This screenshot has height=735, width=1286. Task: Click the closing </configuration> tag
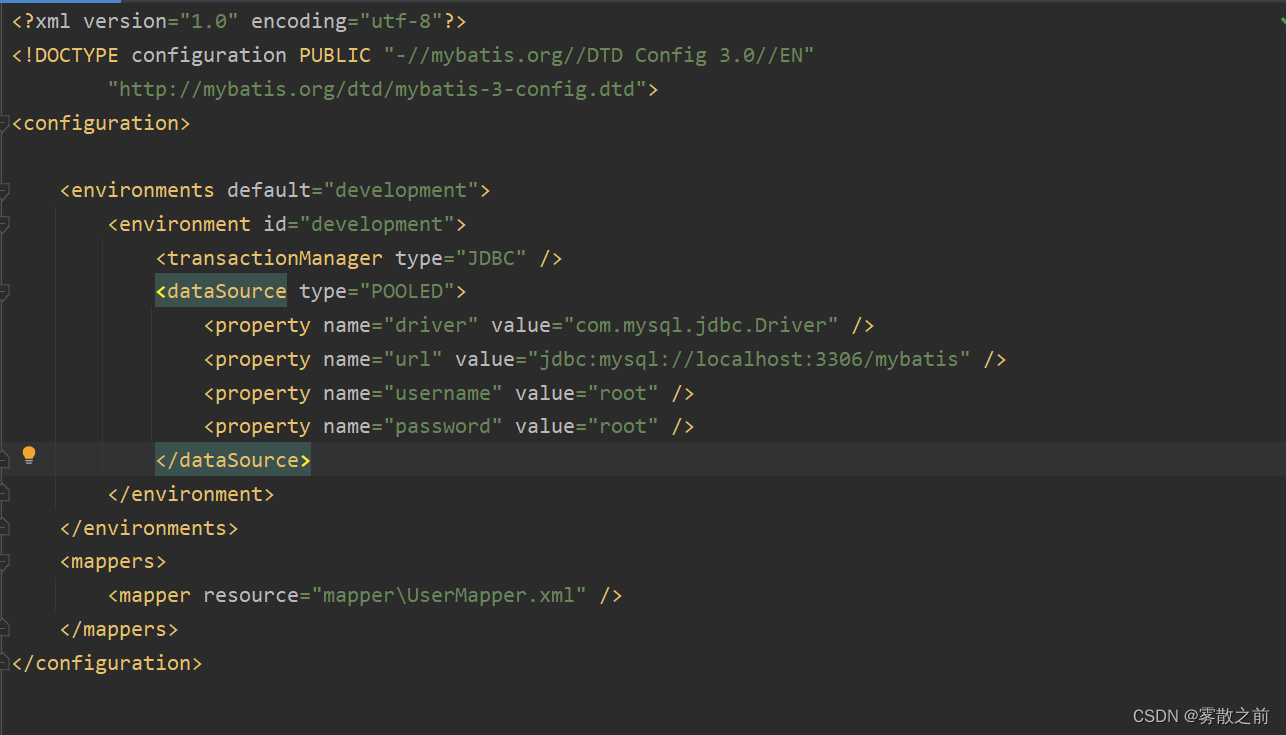tap(107, 662)
